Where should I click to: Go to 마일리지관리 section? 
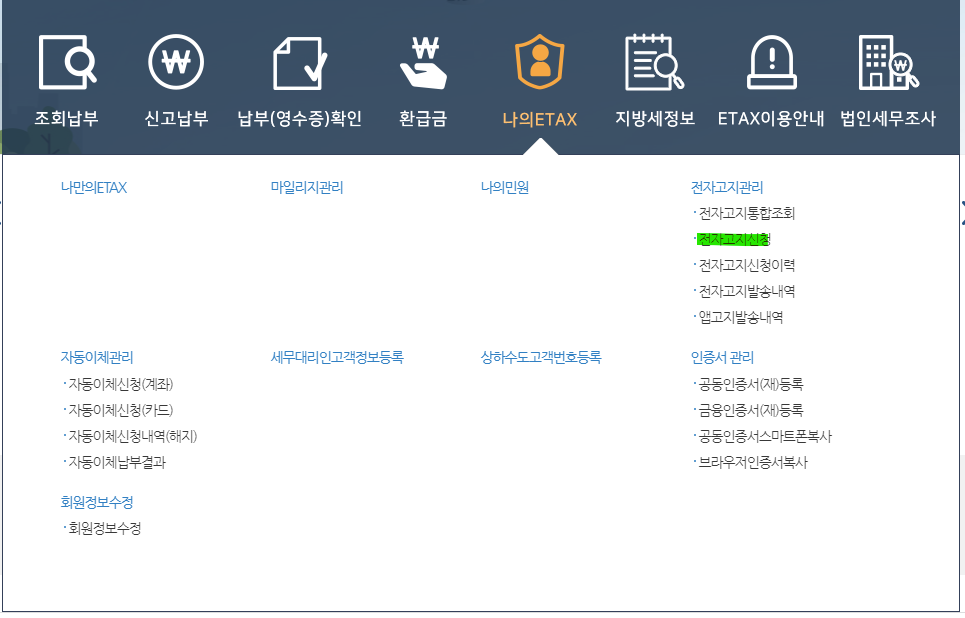pos(307,188)
